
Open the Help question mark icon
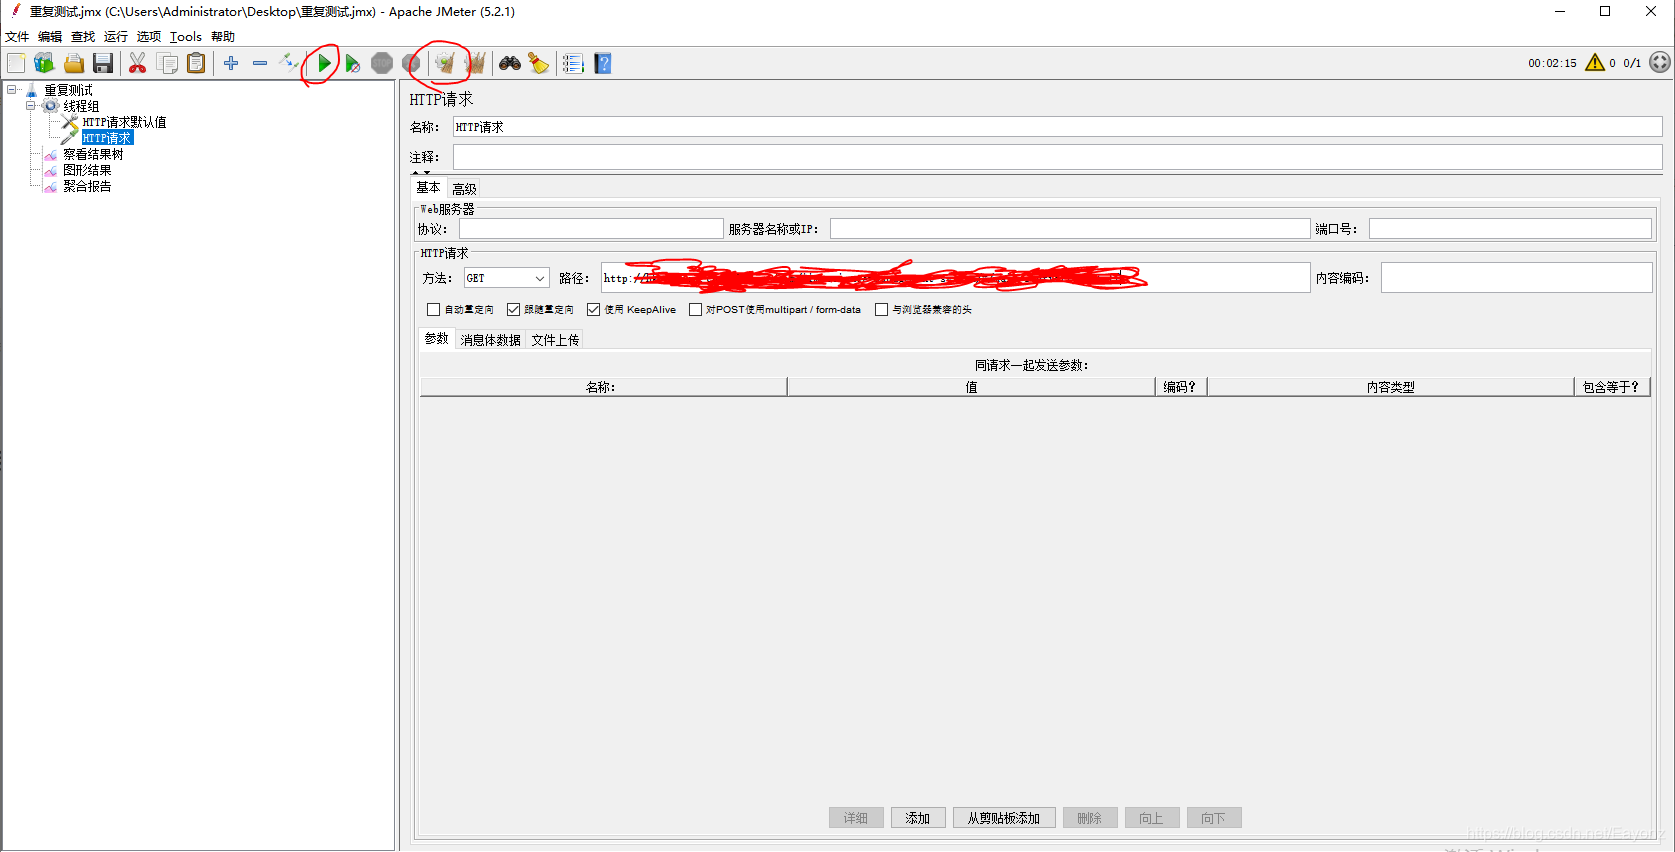[x=603, y=63]
